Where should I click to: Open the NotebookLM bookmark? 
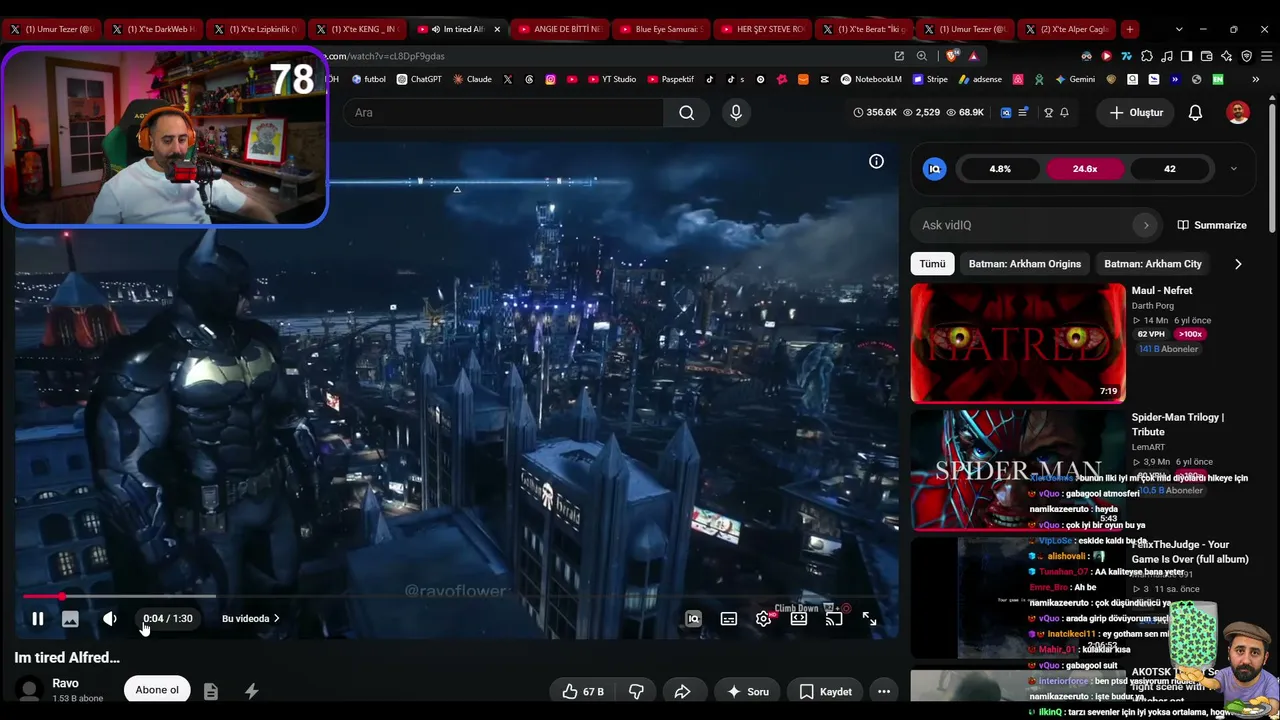pyautogui.click(x=871, y=79)
